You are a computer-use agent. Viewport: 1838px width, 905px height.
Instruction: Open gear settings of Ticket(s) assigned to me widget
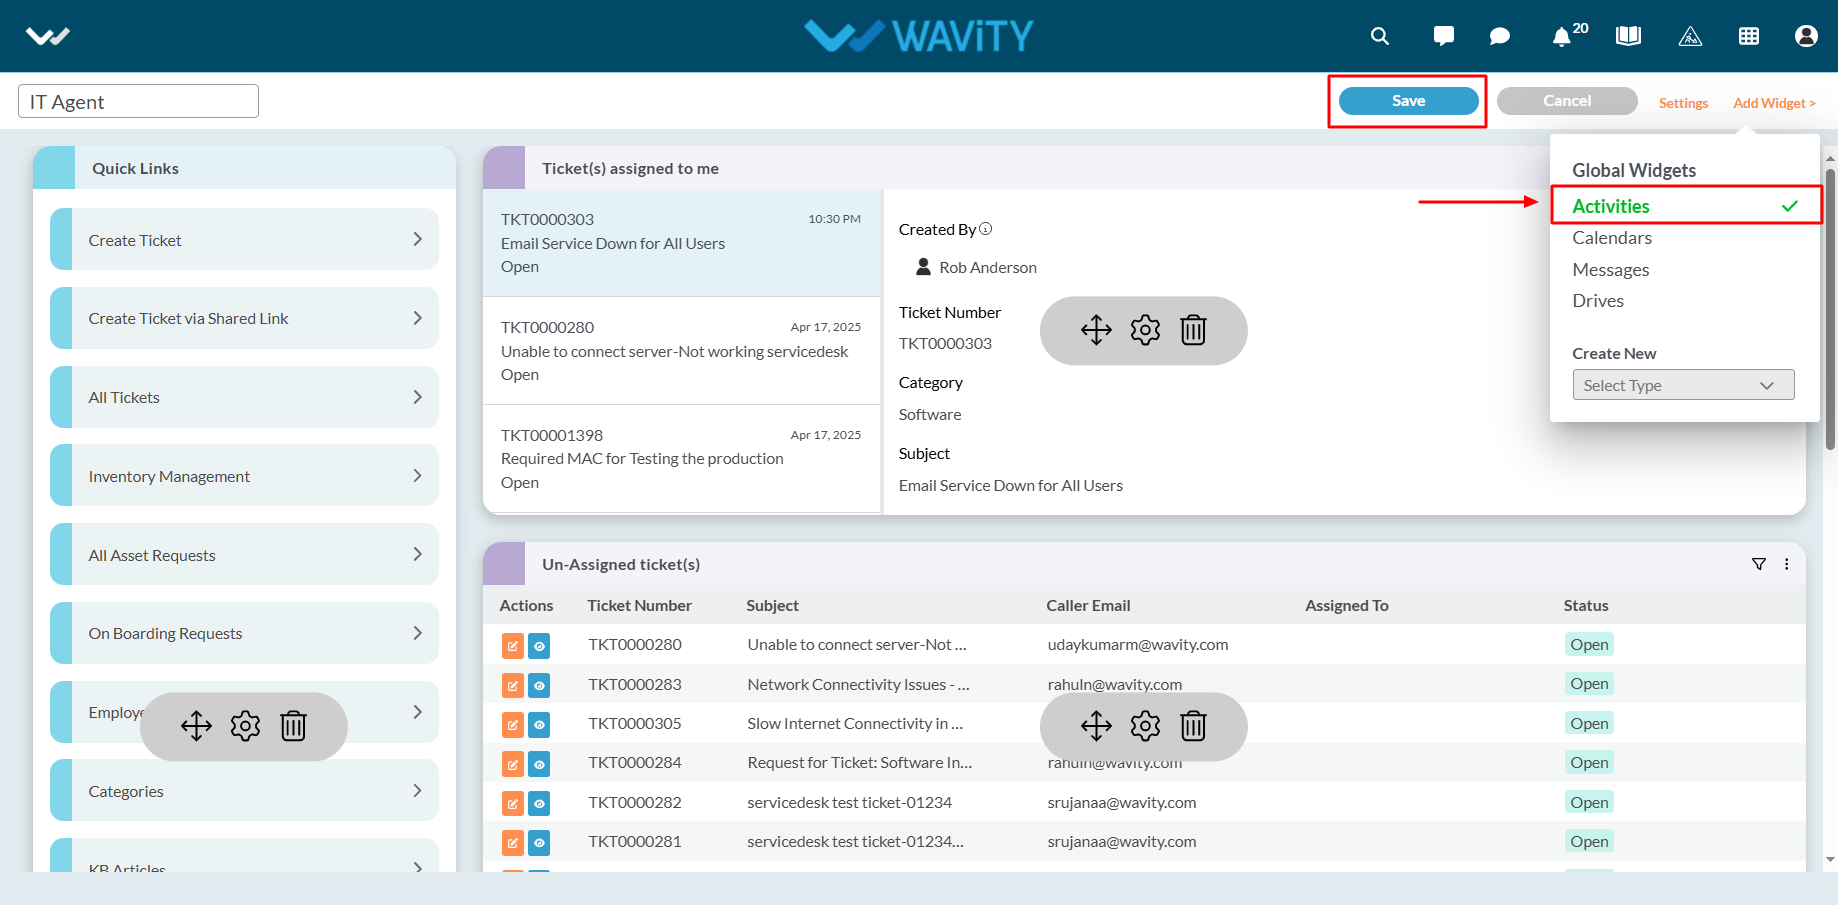[x=1145, y=330]
